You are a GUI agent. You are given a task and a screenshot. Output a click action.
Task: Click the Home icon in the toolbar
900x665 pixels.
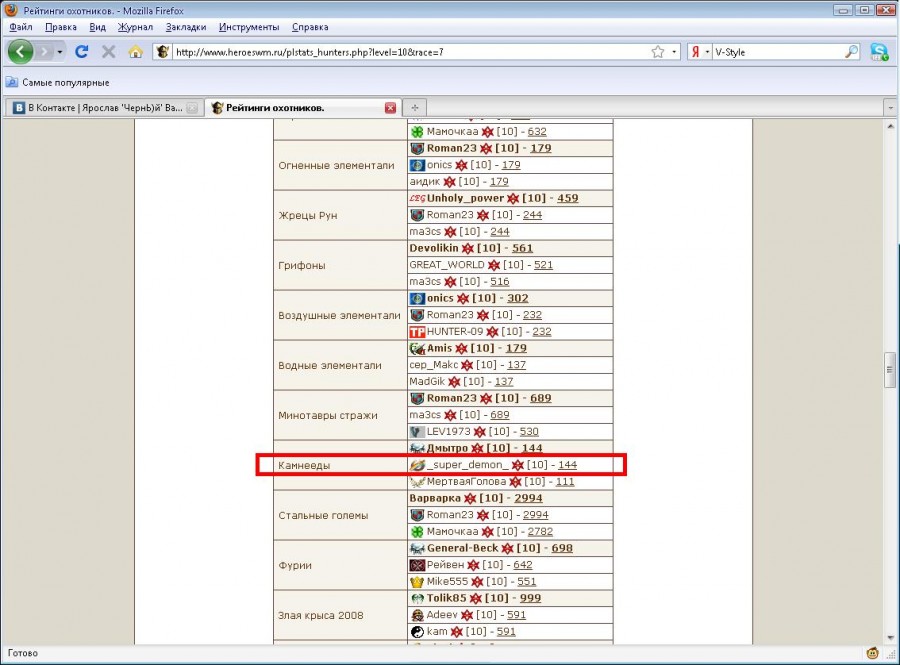tap(135, 51)
